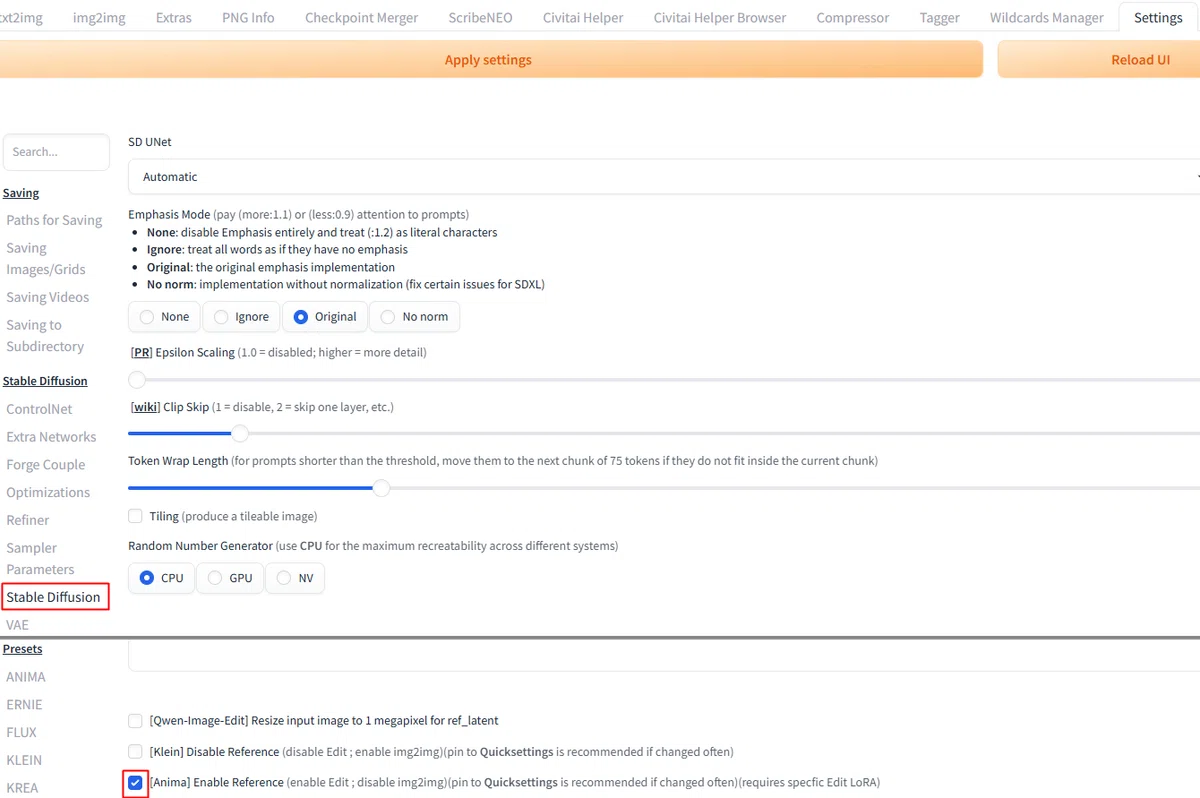Choose the Ignore emphasis mode
1200x798 pixels.
click(x=241, y=317)
